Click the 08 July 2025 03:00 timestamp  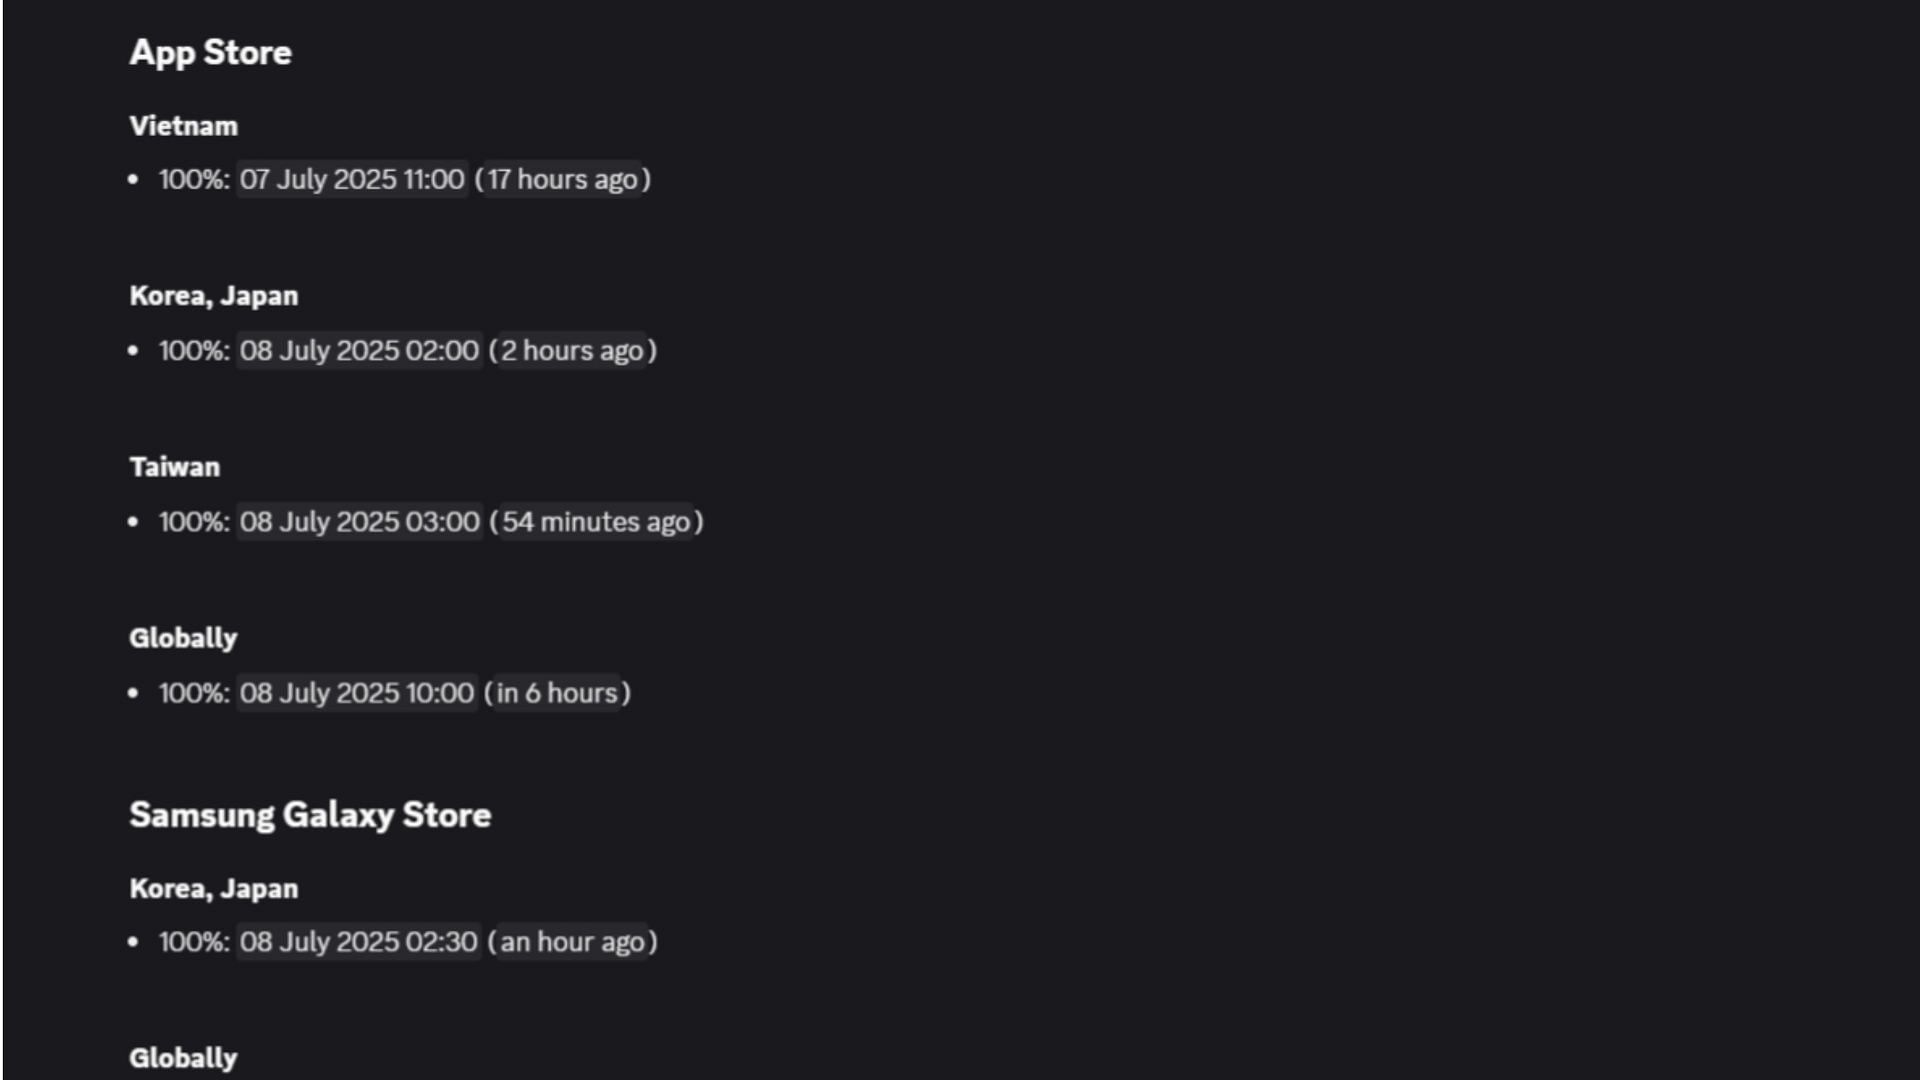359,522
